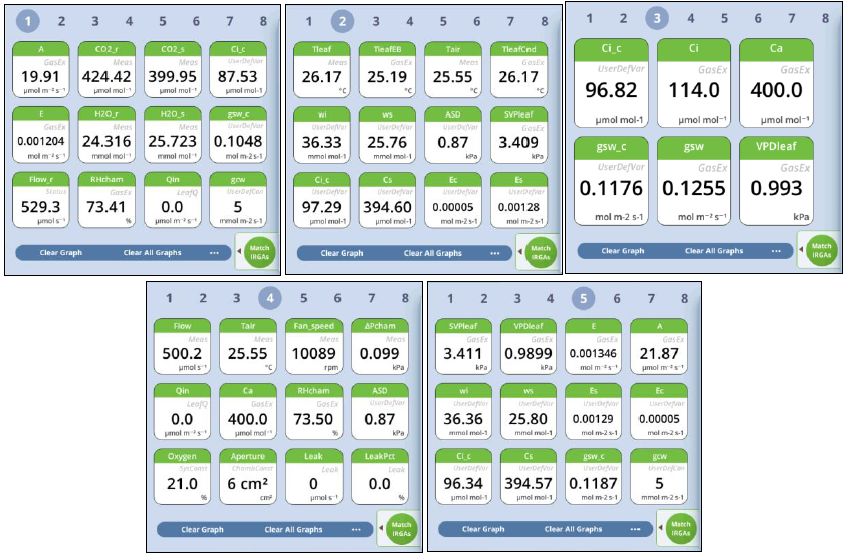Viewport: 846px width, 555px height.
Task: Switch to tab 6 in the tab-5-active panel
Action: coord(617,298)
